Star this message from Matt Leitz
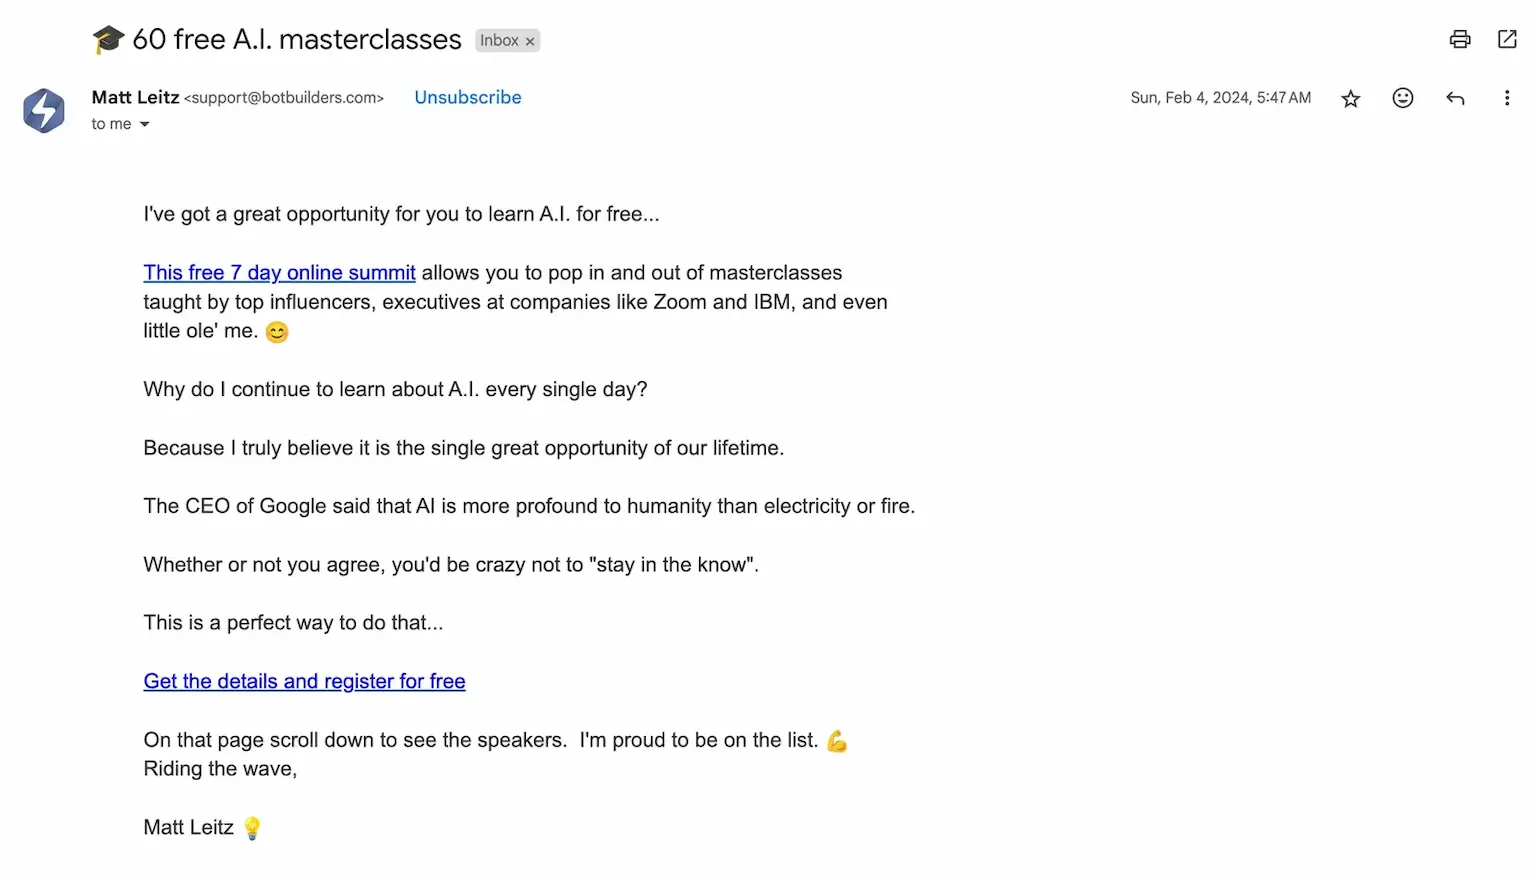Viewport: 1536px width, 876px height. point(1351,98)
